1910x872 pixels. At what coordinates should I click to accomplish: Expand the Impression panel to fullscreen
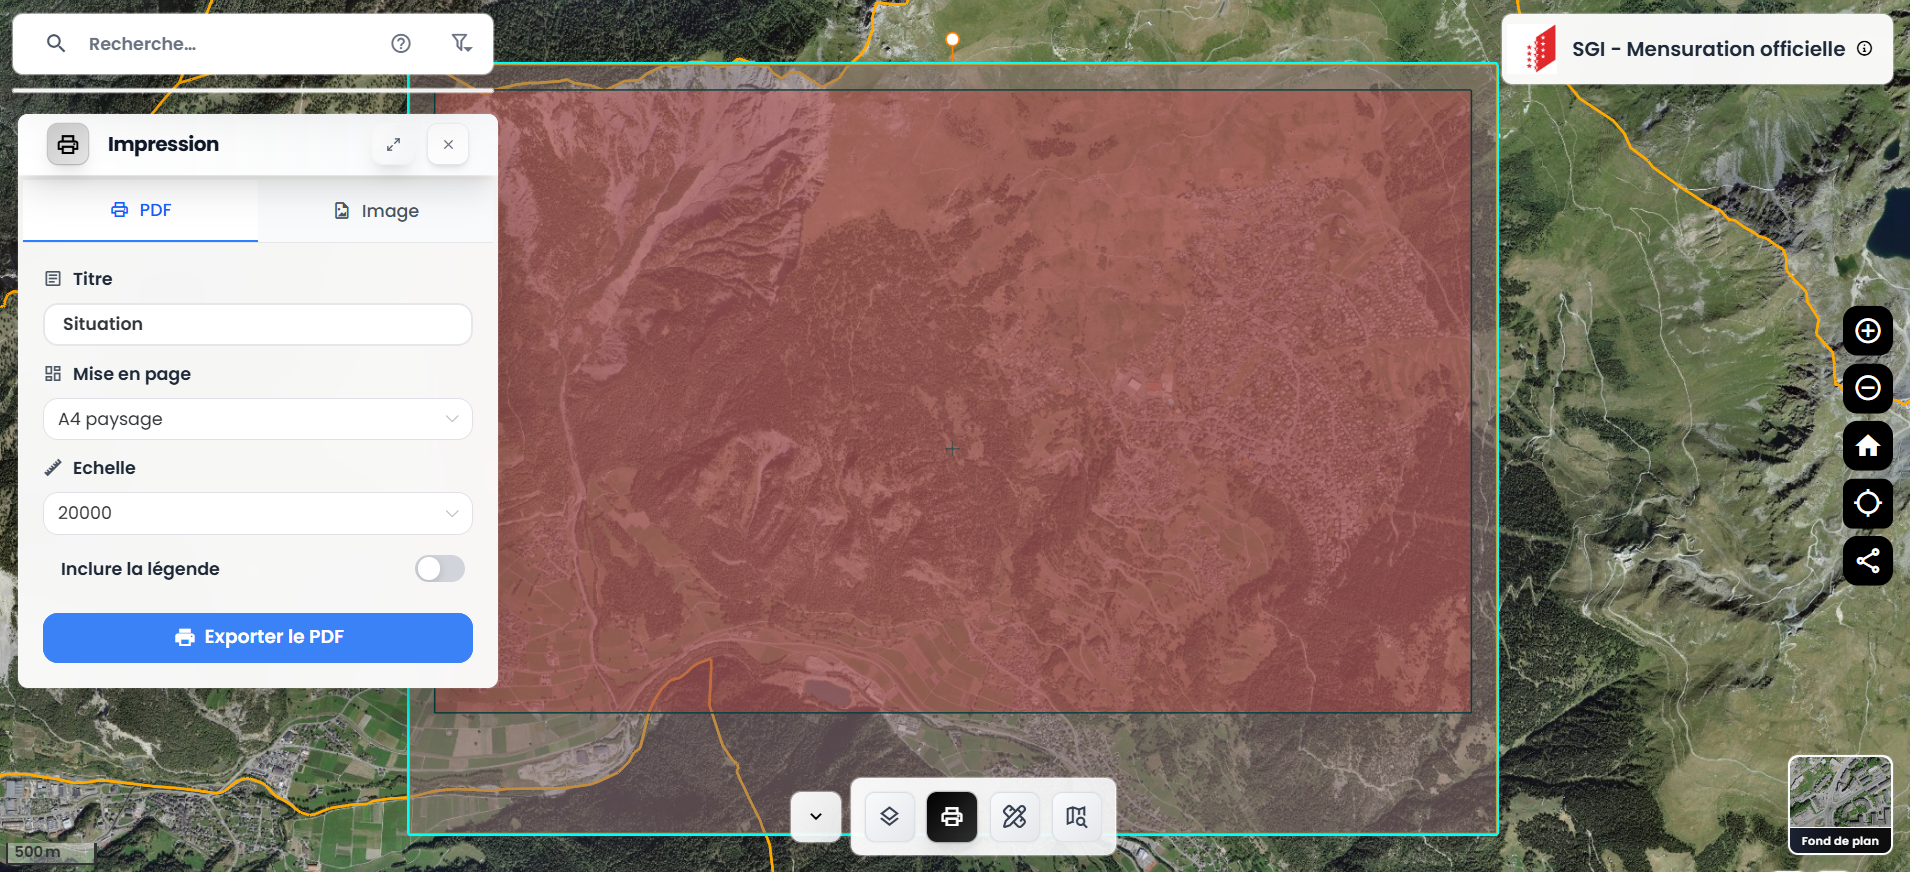pyautogui.click(x=394, y=145)
